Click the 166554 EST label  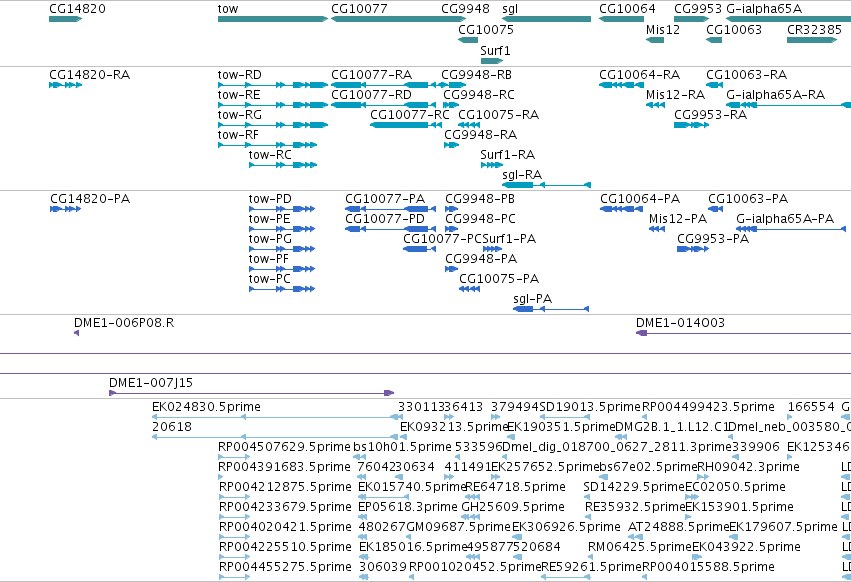tap(811, 407)
